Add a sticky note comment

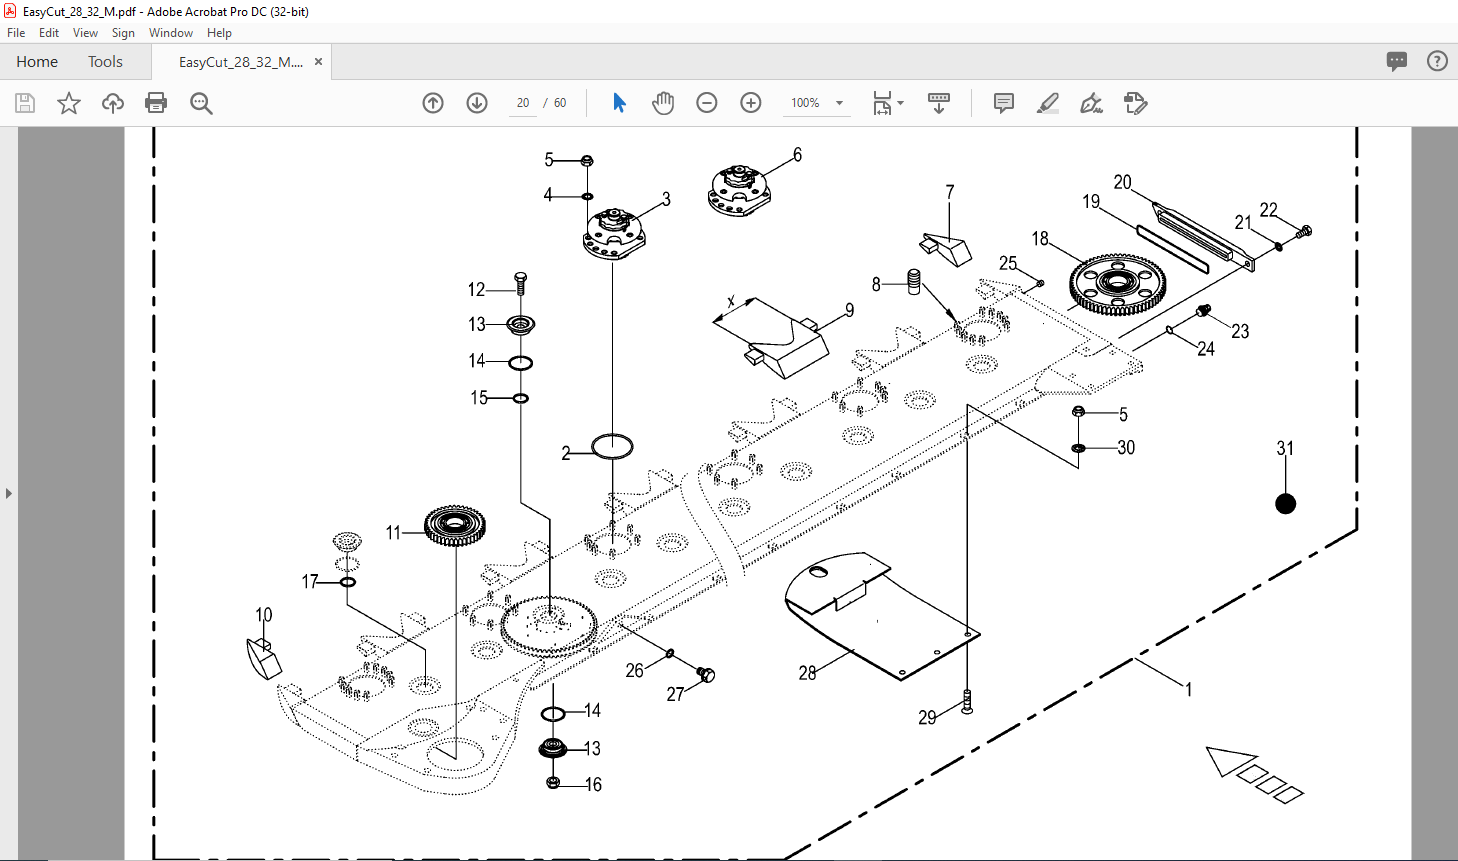[1004, 103]
